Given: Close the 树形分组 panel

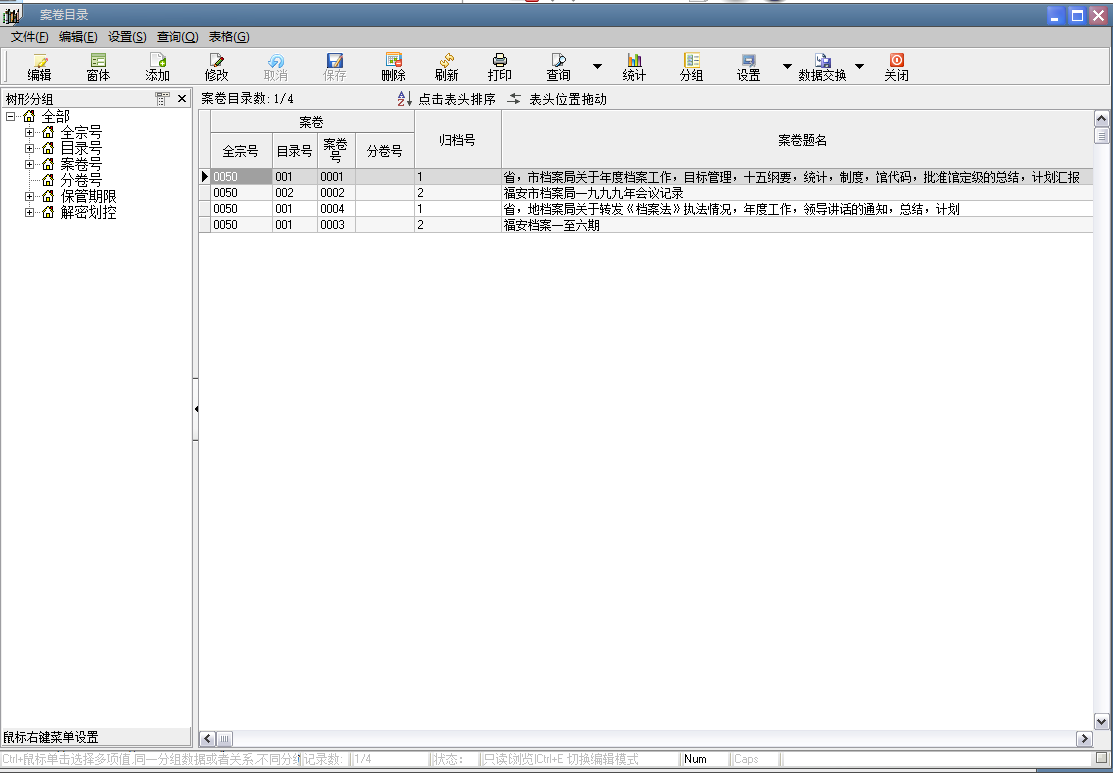Looking at the screenshot, I should click(x=182, y=99).
